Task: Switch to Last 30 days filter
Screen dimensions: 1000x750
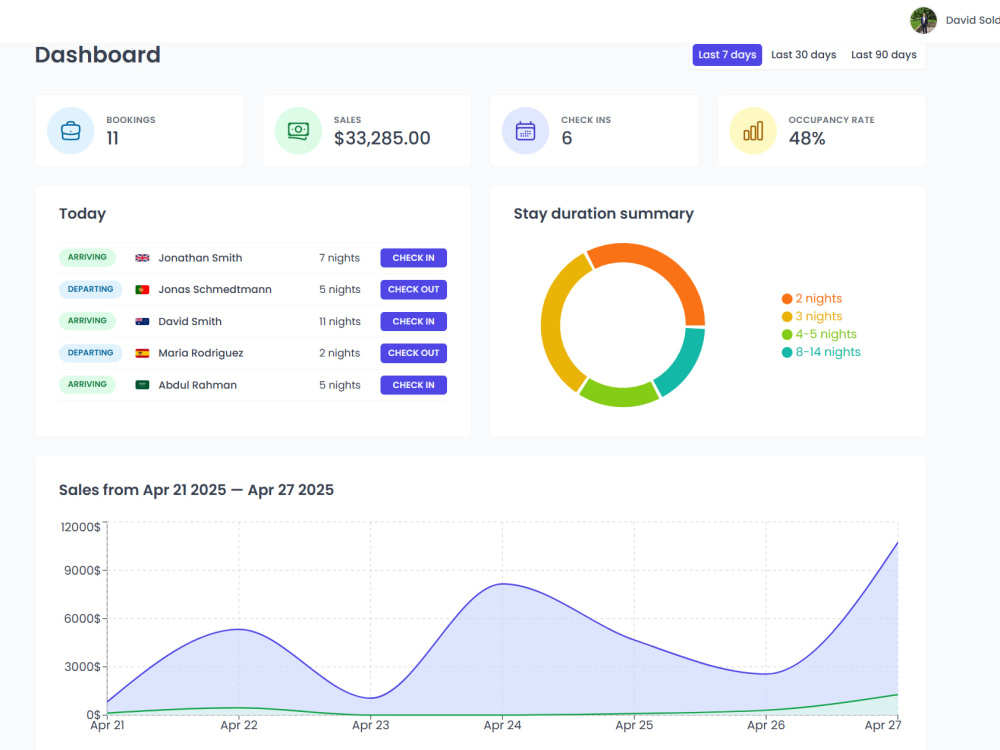Action: coord(804,55)
